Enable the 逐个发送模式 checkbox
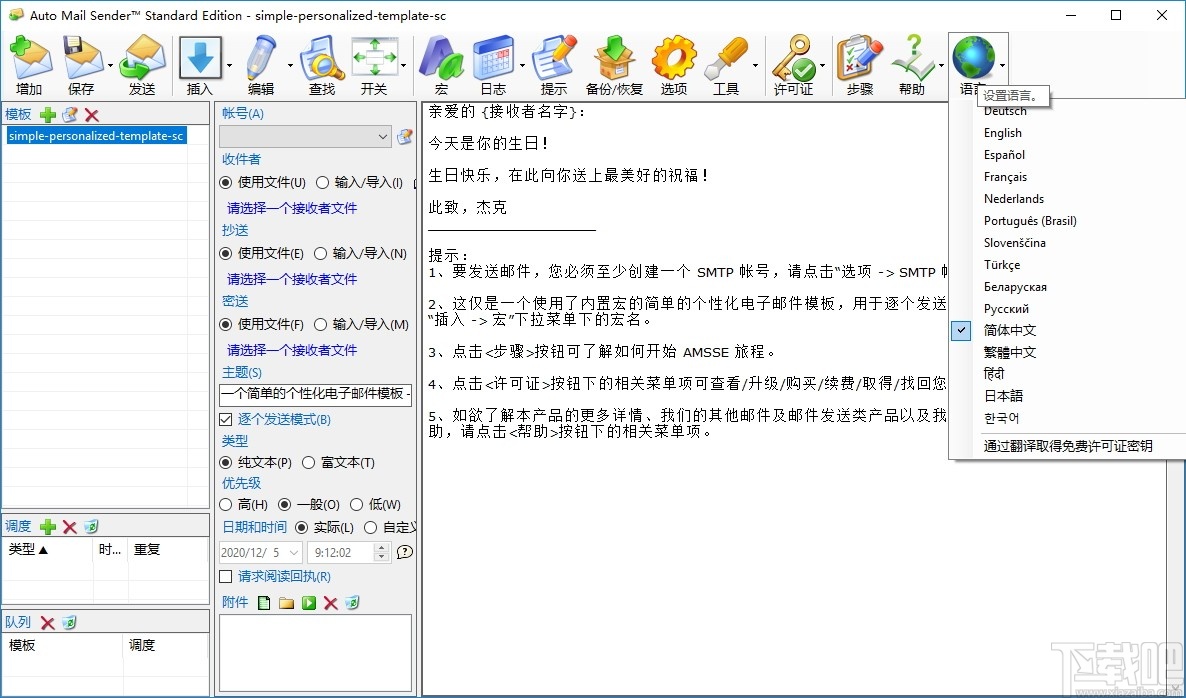Screen dimensions: 1186x698 tap(227, 419)
